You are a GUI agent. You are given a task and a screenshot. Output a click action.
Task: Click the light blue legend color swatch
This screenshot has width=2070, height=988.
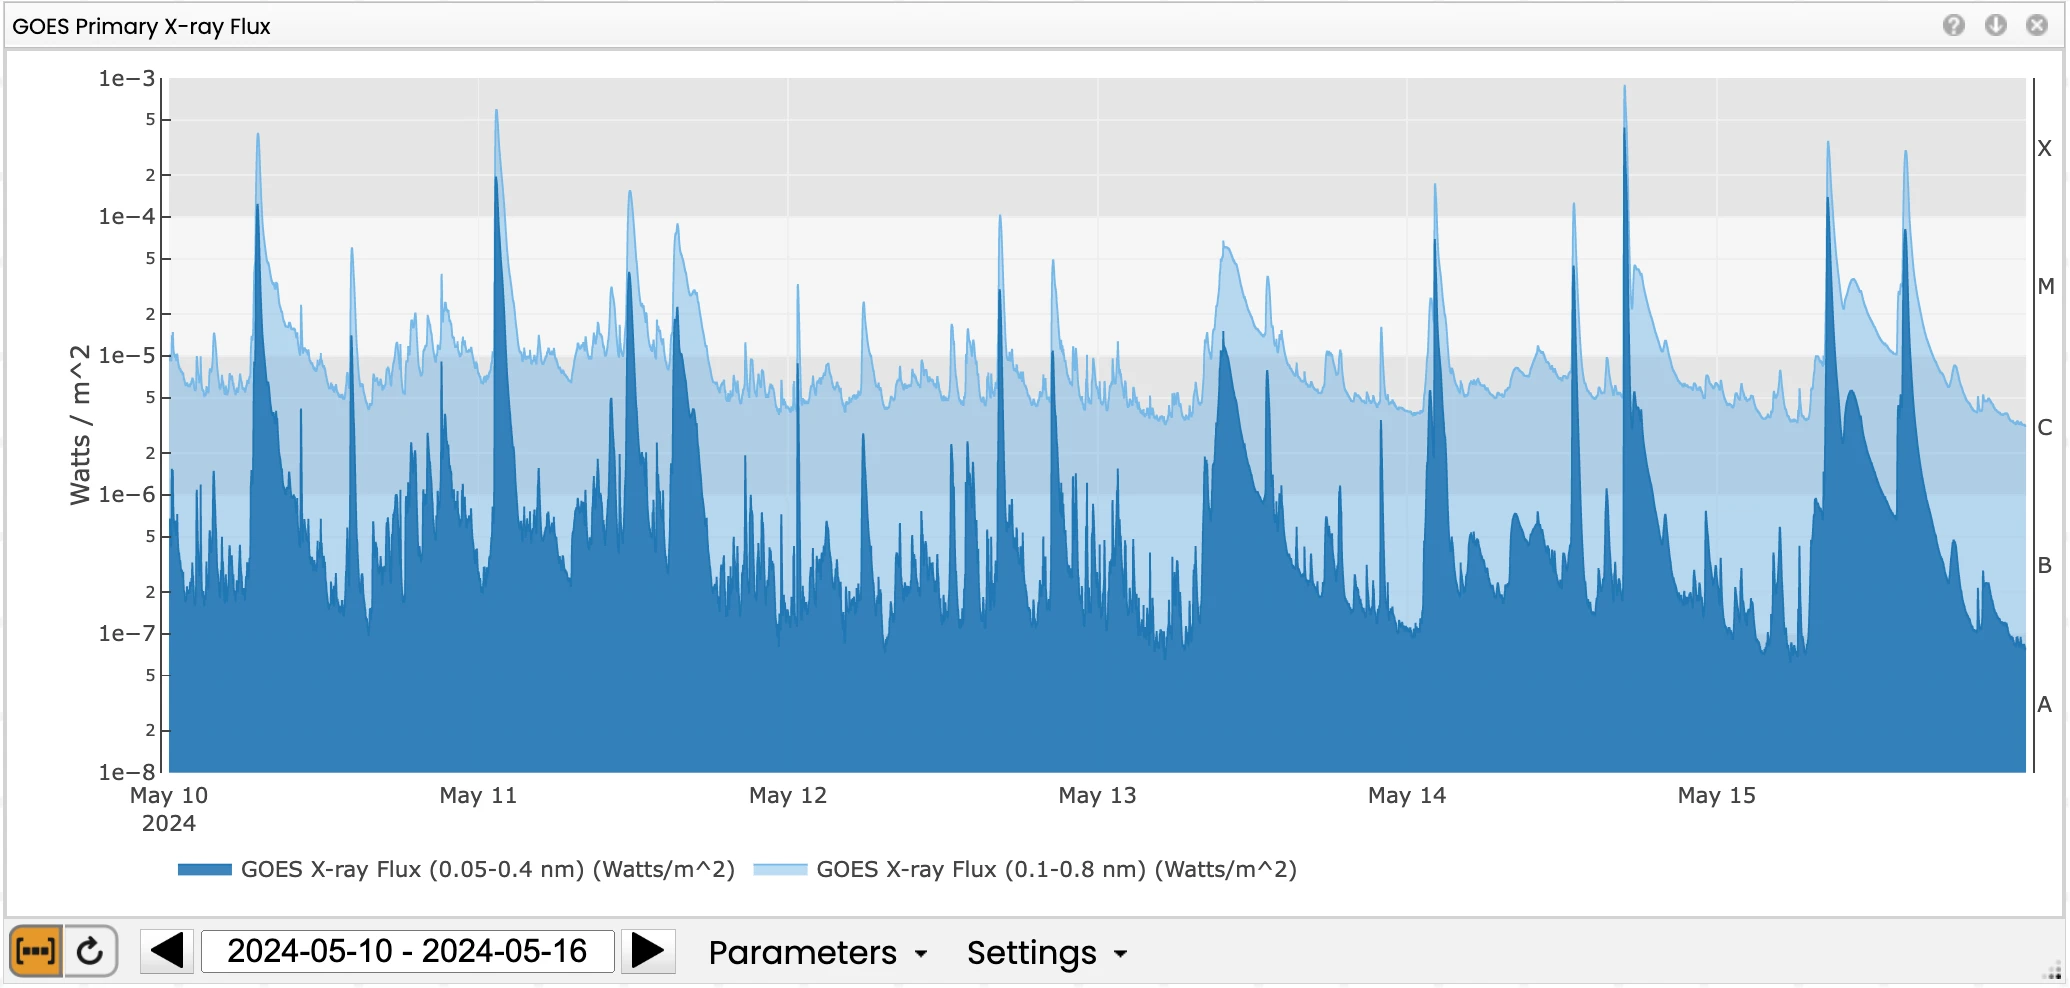pyautogui.click(x=779, y=869)
